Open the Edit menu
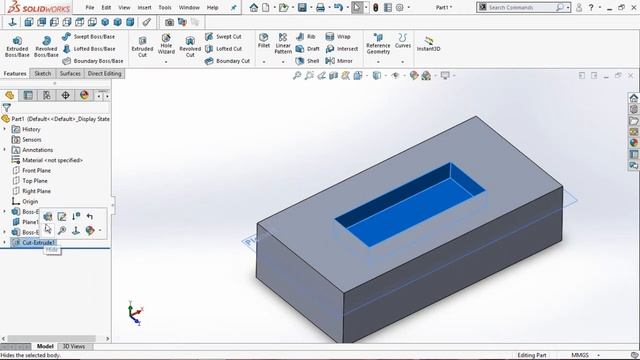The width and height of the screenshot is (640, 360). pos(106,7)
